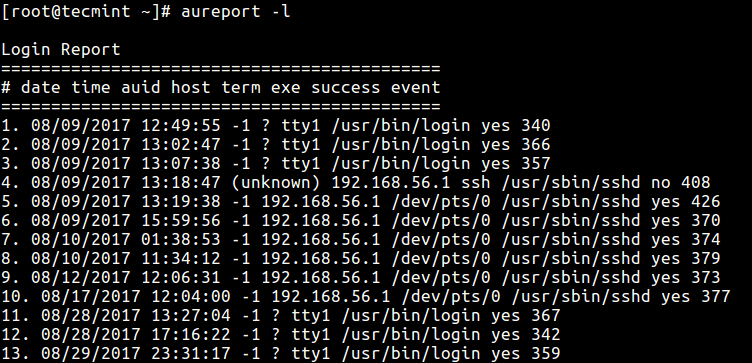Click the 17:16:22 timestamp in row 12
The height and width of the screenshot is (363, 752).
191,335
